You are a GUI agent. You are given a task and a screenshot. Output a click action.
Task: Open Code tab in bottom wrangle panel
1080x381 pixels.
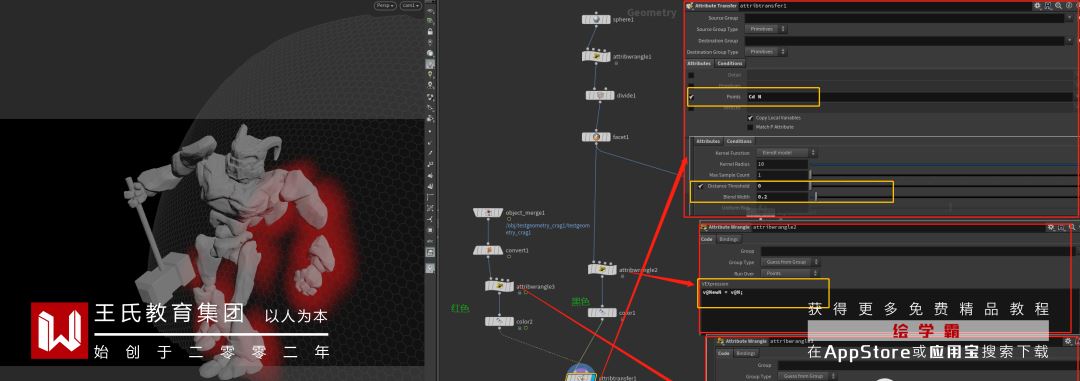(724, 353)
